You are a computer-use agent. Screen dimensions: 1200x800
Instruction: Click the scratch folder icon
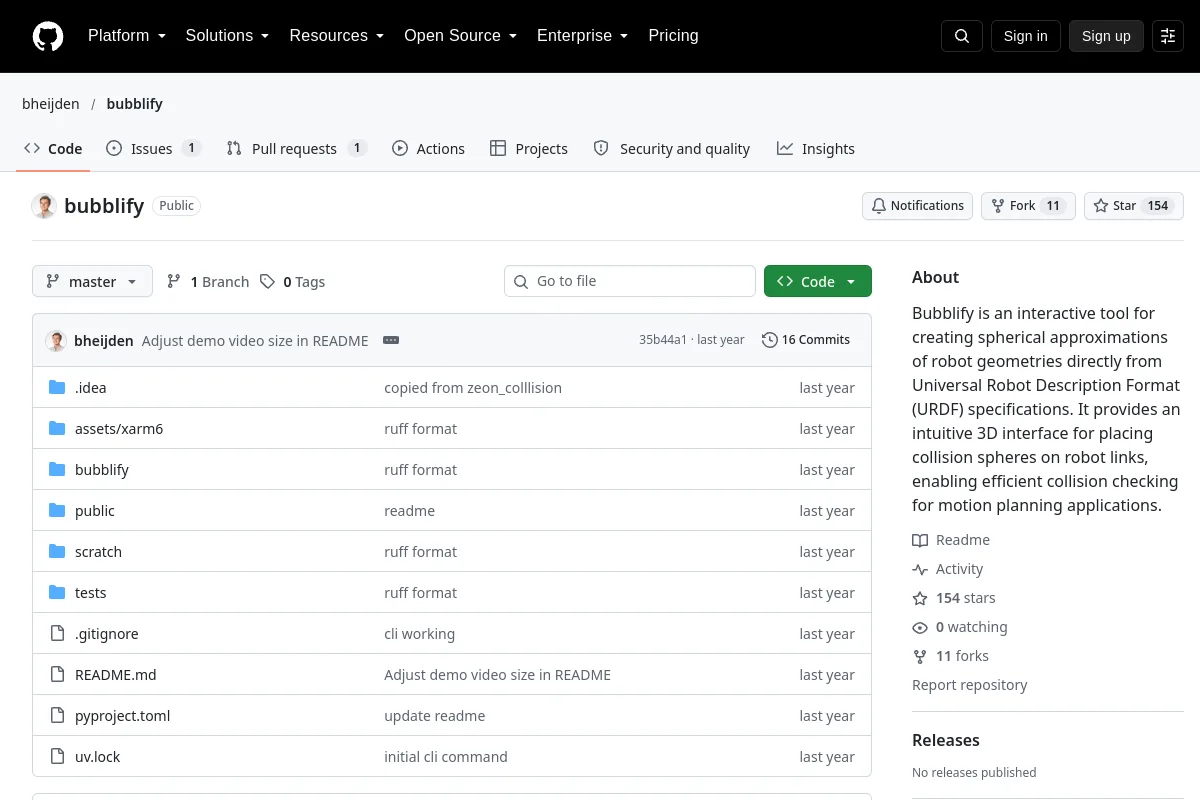57,552
